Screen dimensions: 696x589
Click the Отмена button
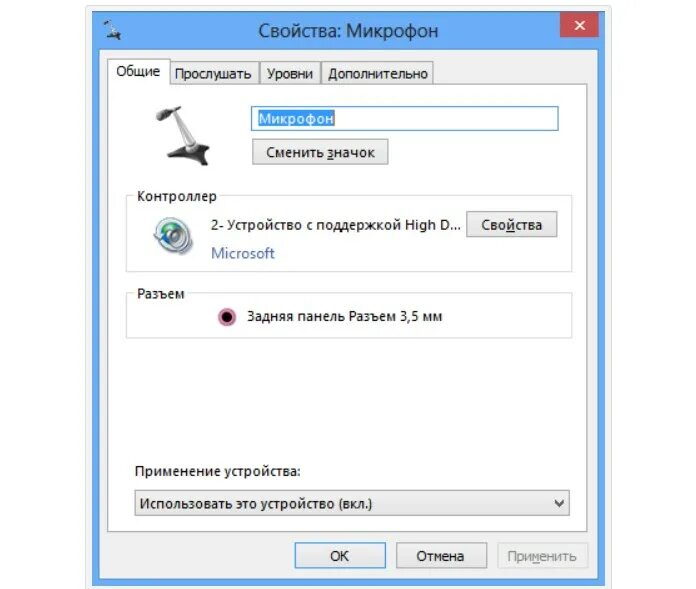(441, 556)
